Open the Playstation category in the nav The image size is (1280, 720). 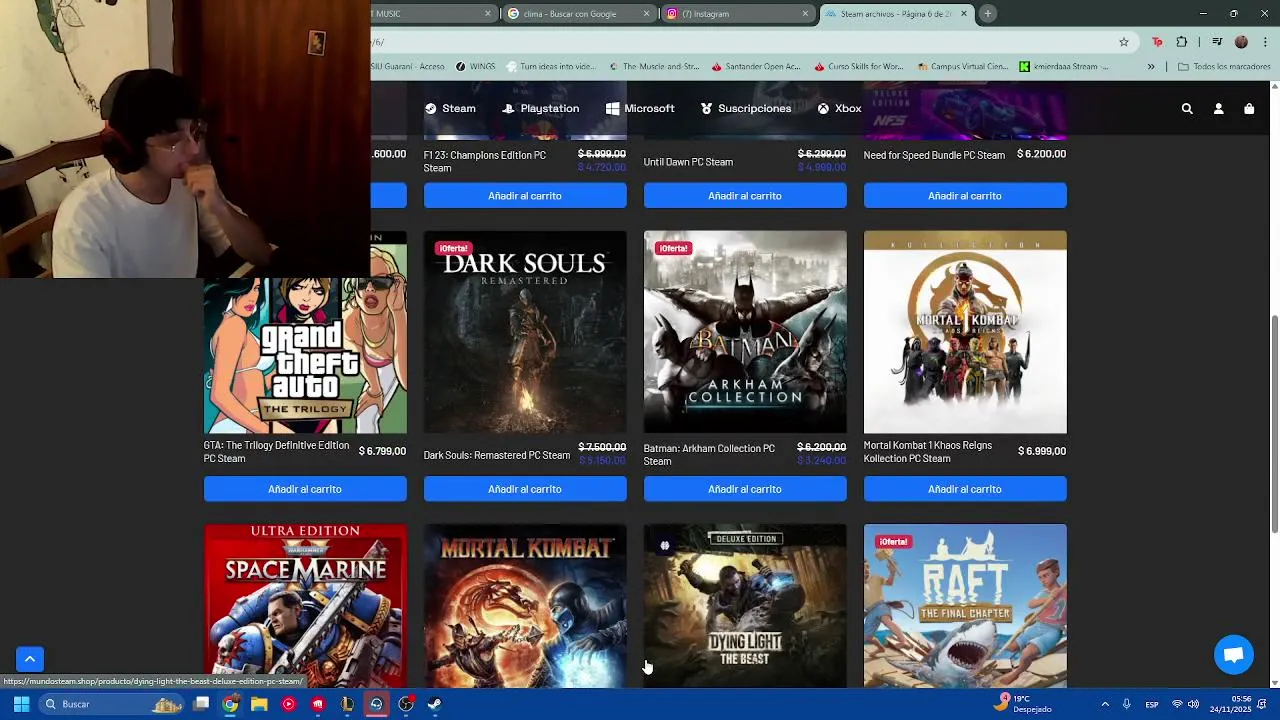click(541, 108)
